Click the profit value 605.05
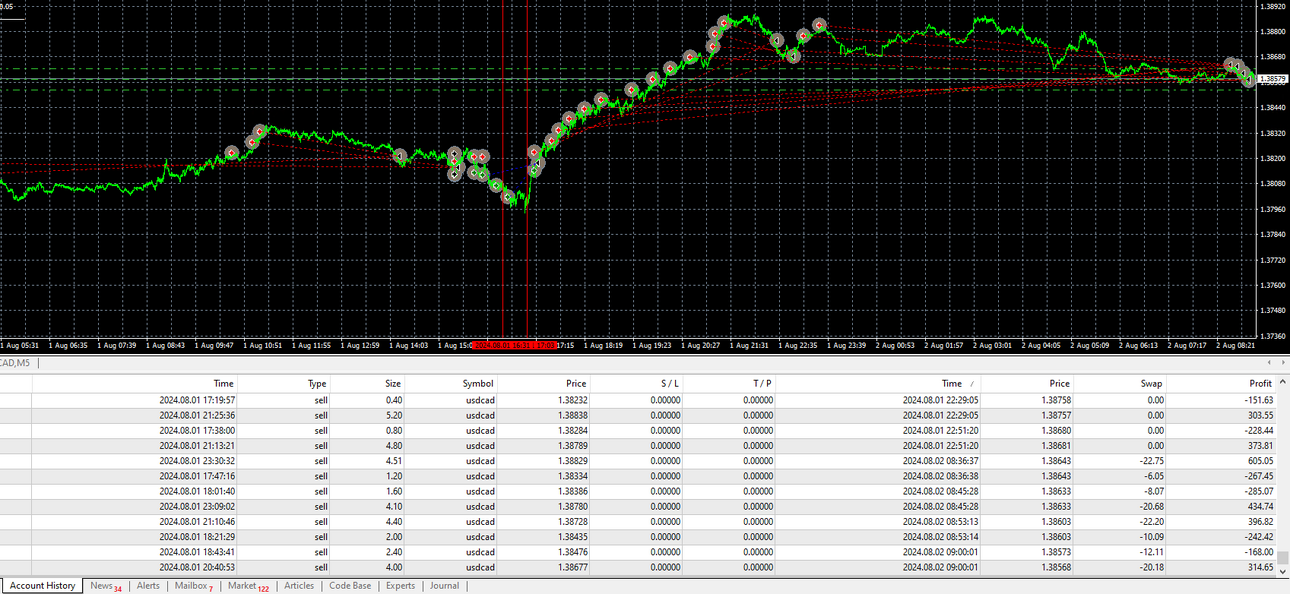The height and width of the screenshot is (594, 1290). click(x=1259, y=461)
